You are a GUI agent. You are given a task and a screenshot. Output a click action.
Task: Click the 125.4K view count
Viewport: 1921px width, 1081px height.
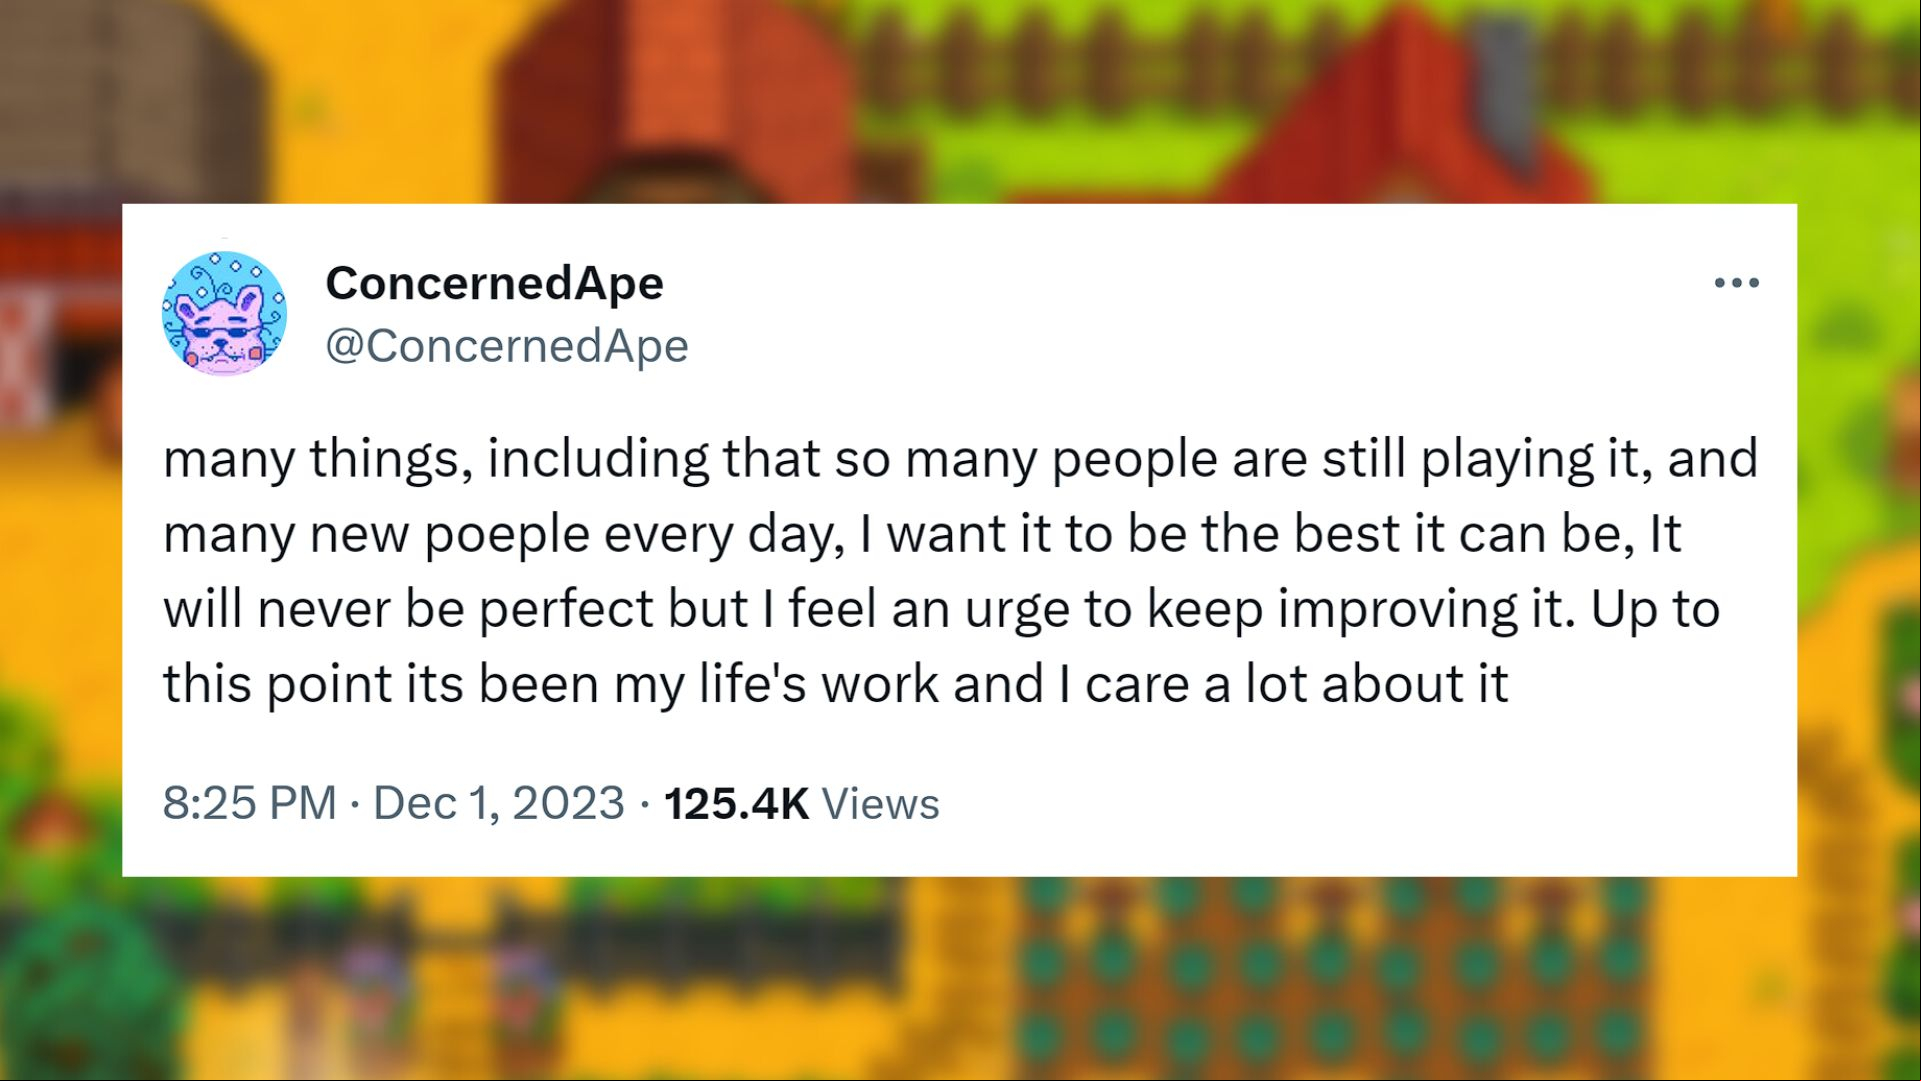736,803
